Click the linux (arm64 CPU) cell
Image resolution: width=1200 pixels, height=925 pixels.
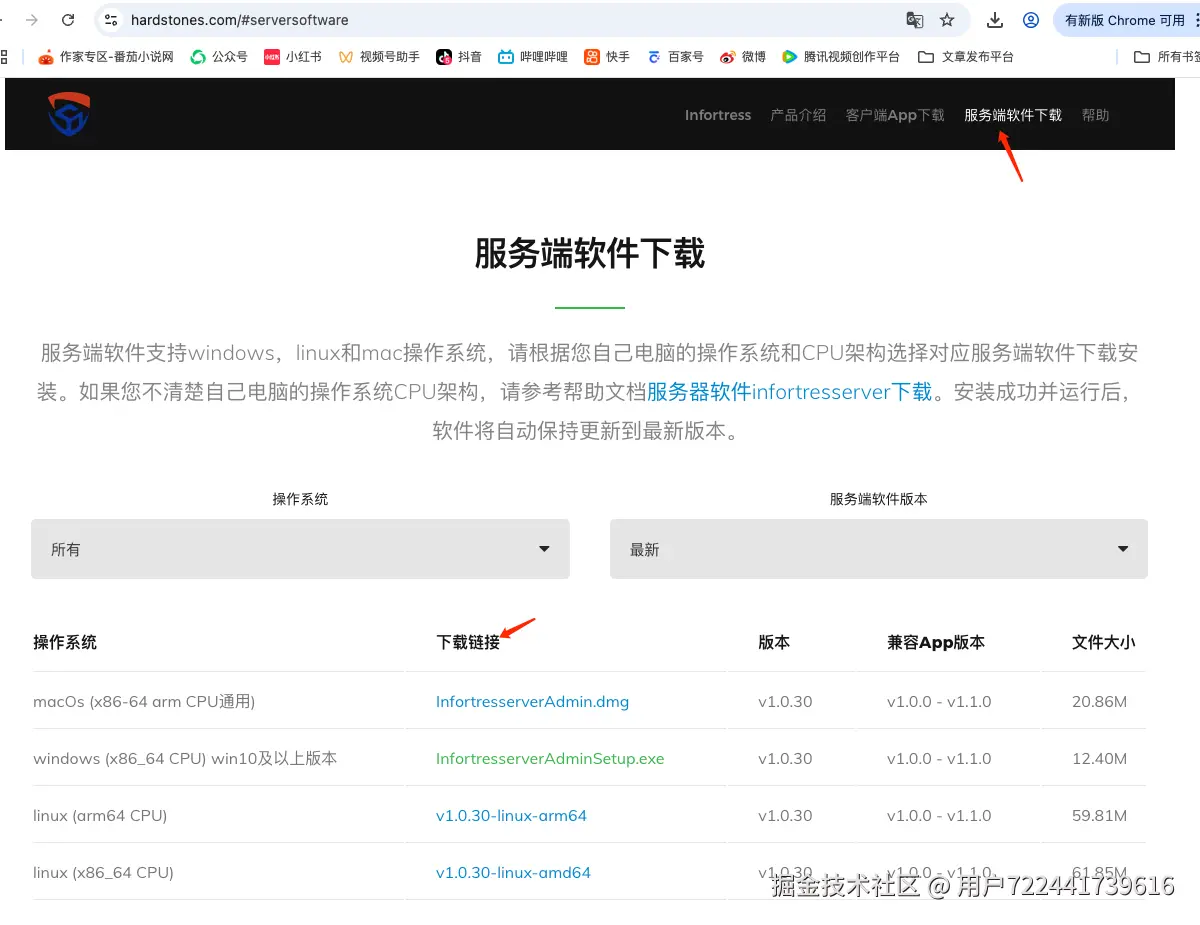(100, 816)
